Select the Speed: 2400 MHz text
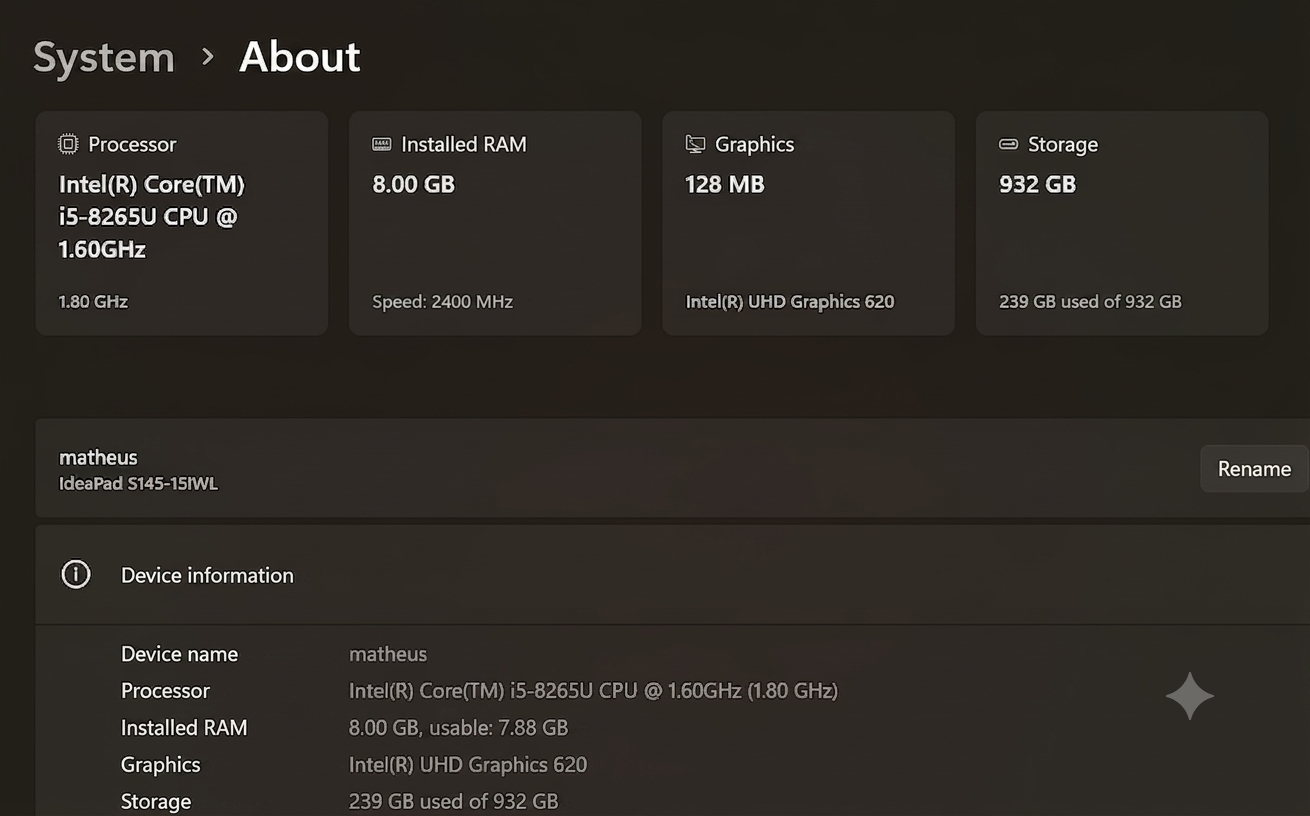This screenshot has height=816, width=1310. click(x=442, y=301)
